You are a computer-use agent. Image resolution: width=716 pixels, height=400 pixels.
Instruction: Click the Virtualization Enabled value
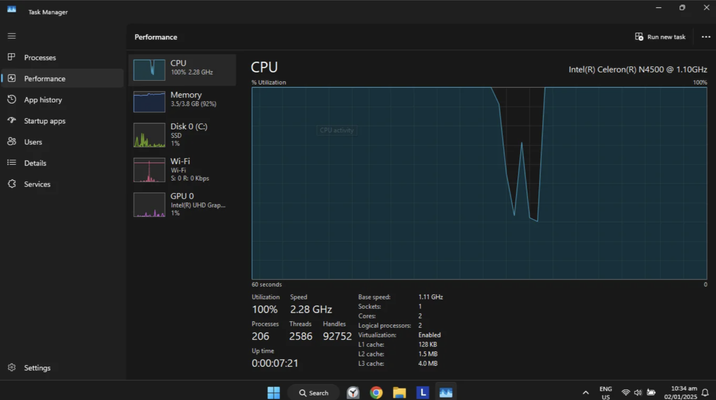(x=429, y=335)
